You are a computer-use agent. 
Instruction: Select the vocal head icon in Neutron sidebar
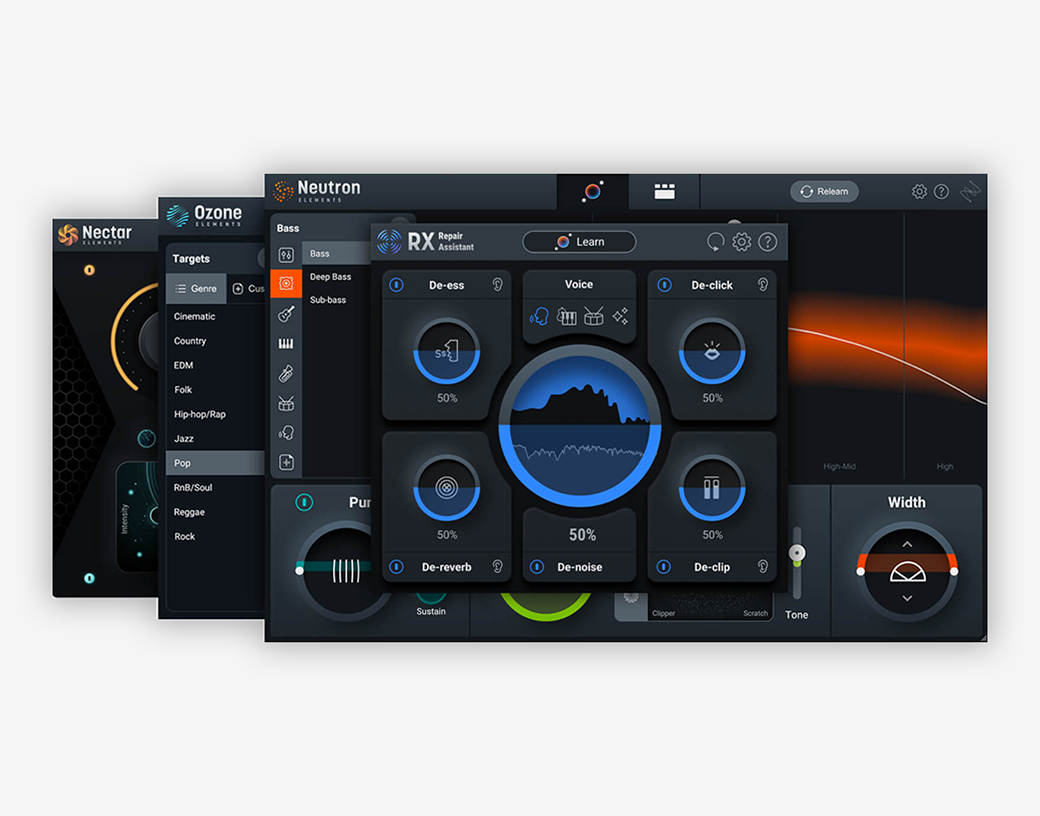pos(287,433)
